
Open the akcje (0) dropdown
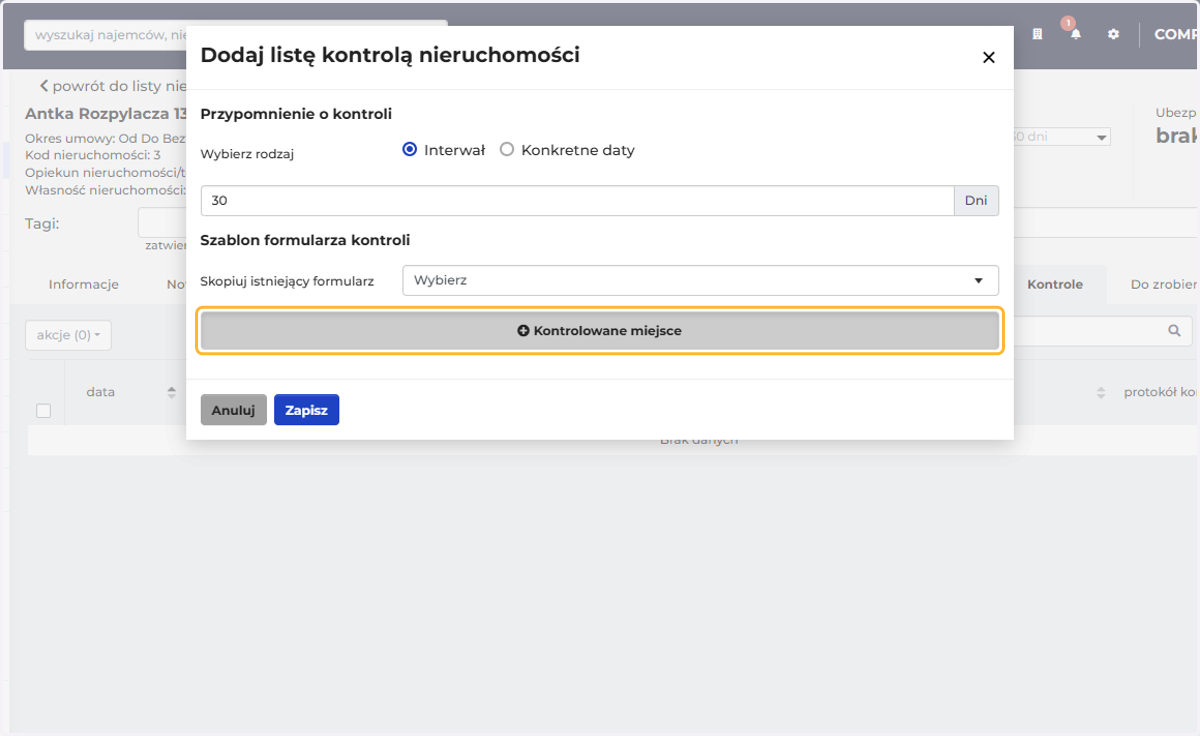click(68, 335)
